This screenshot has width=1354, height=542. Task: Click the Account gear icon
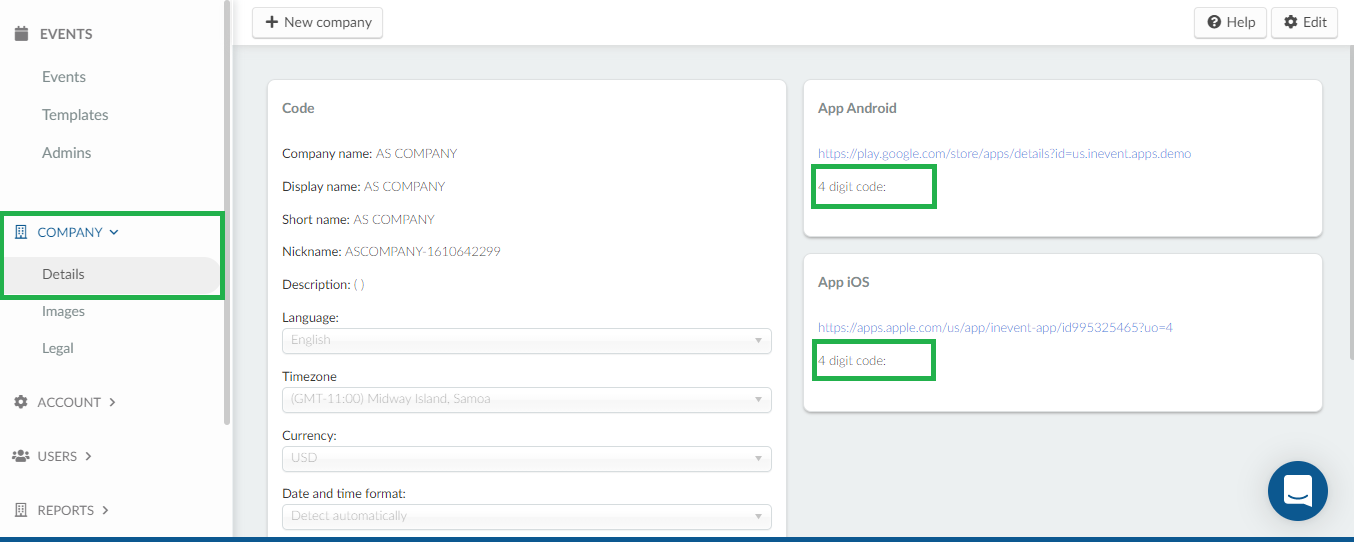click(x=21, y=402)
